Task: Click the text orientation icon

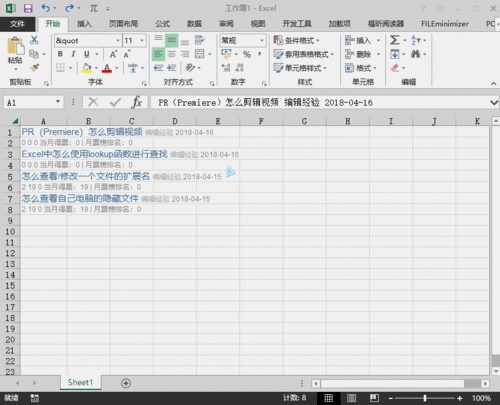Action: 190,68
